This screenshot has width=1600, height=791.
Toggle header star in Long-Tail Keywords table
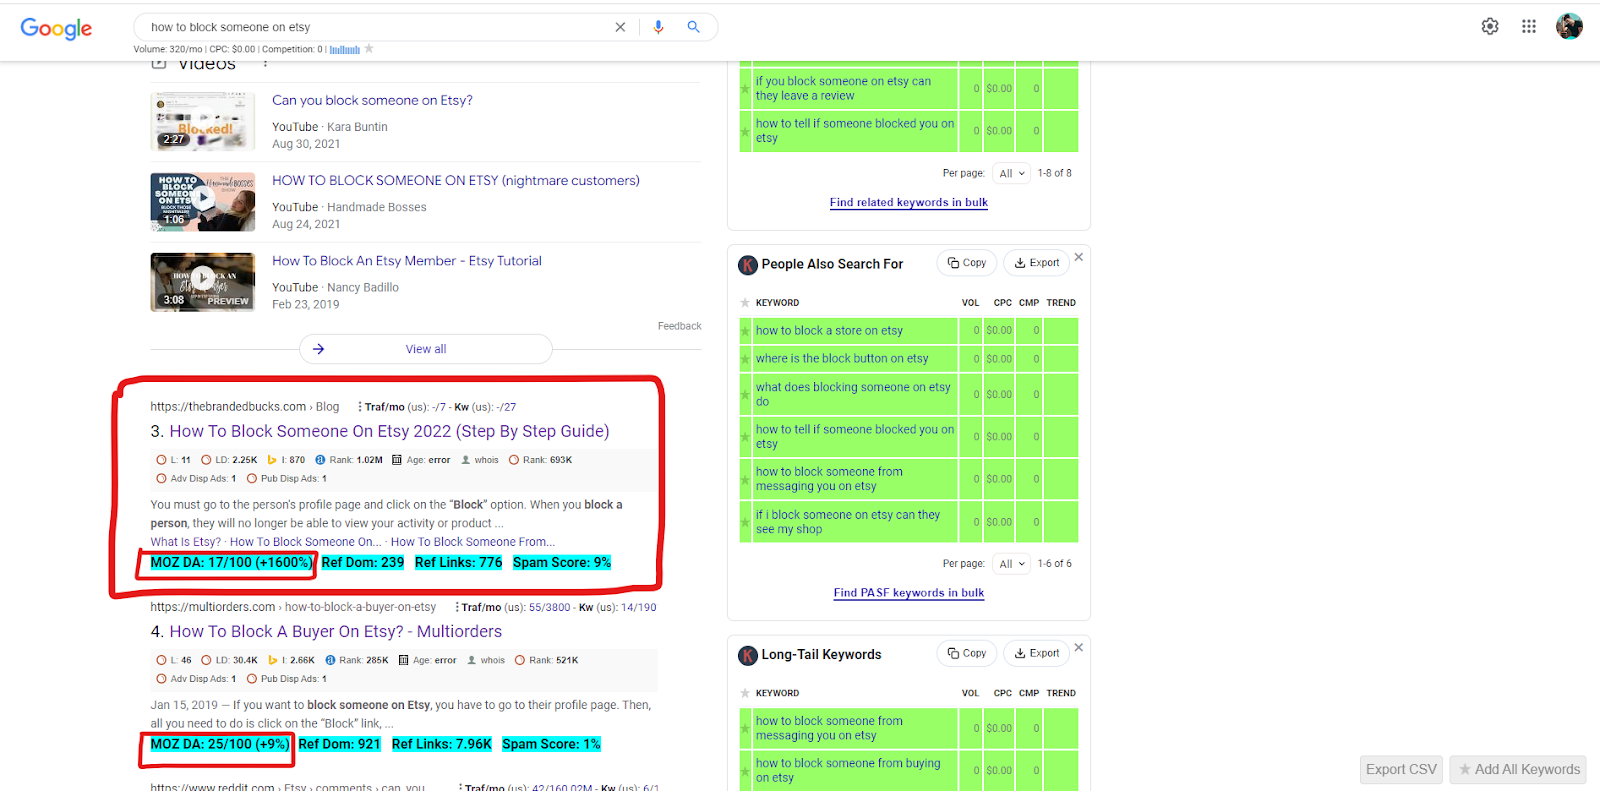coord(745,693)
